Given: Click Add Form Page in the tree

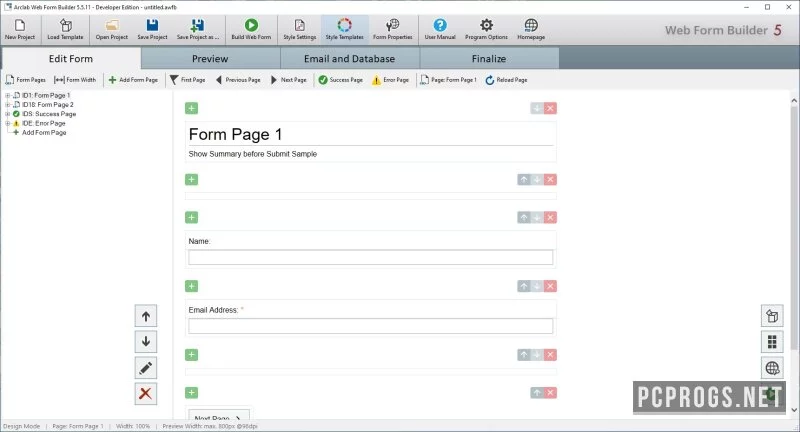Looking at the screenshot, I should [x=44, y=133].
